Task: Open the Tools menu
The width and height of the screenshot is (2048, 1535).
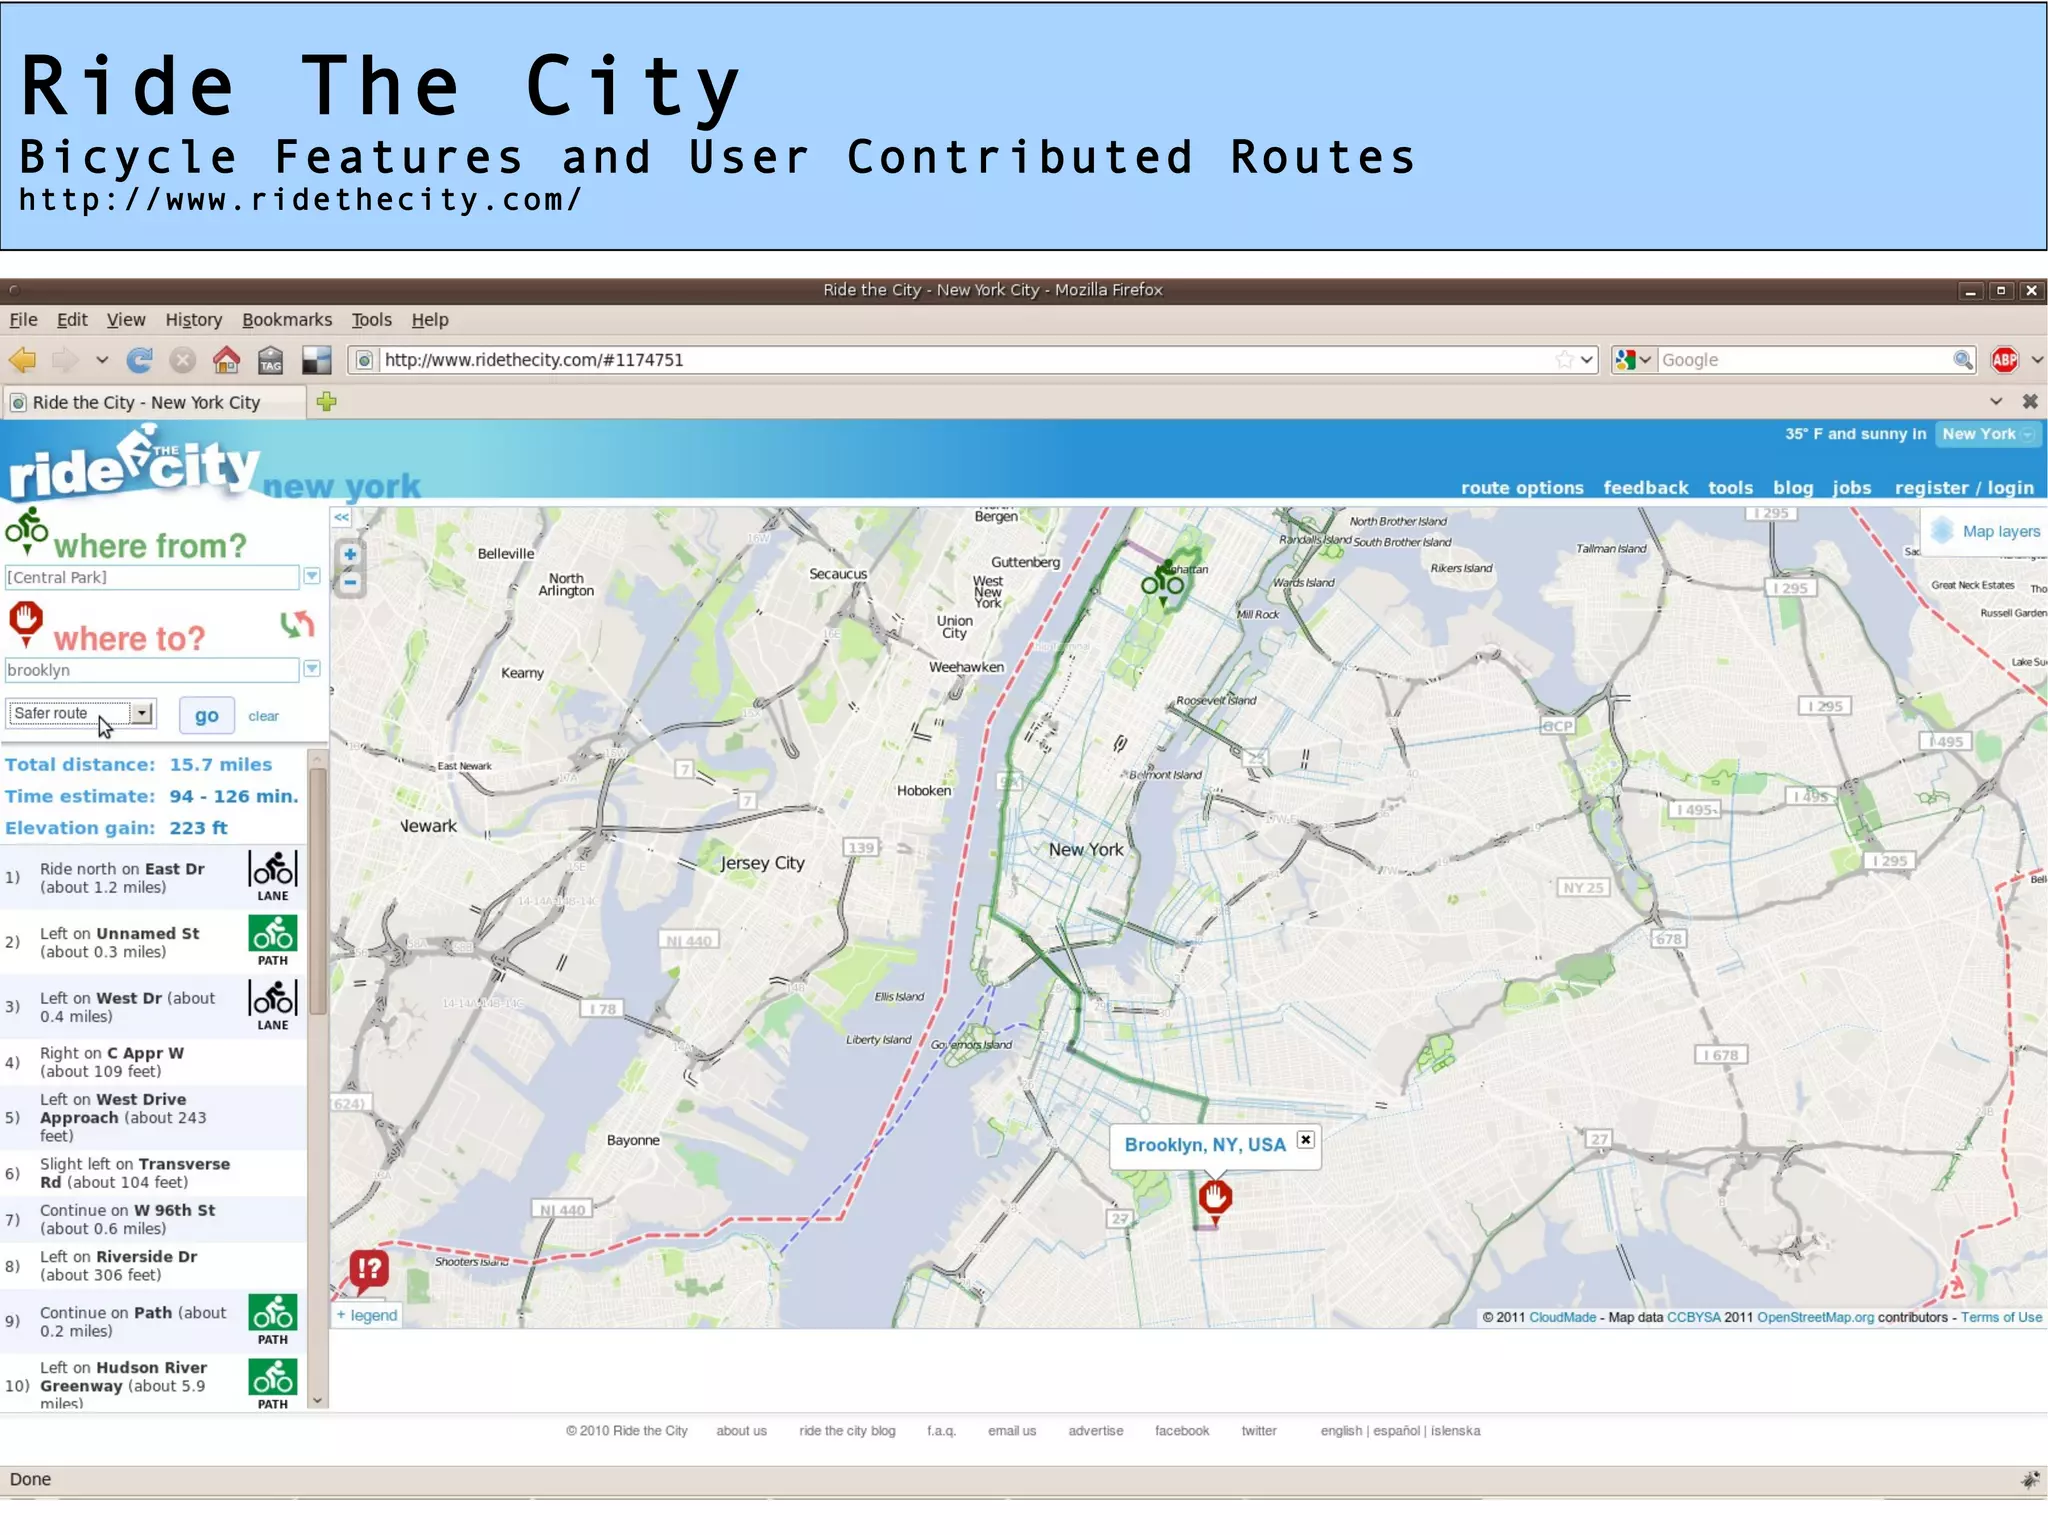Action: click(x=371, y=320)
